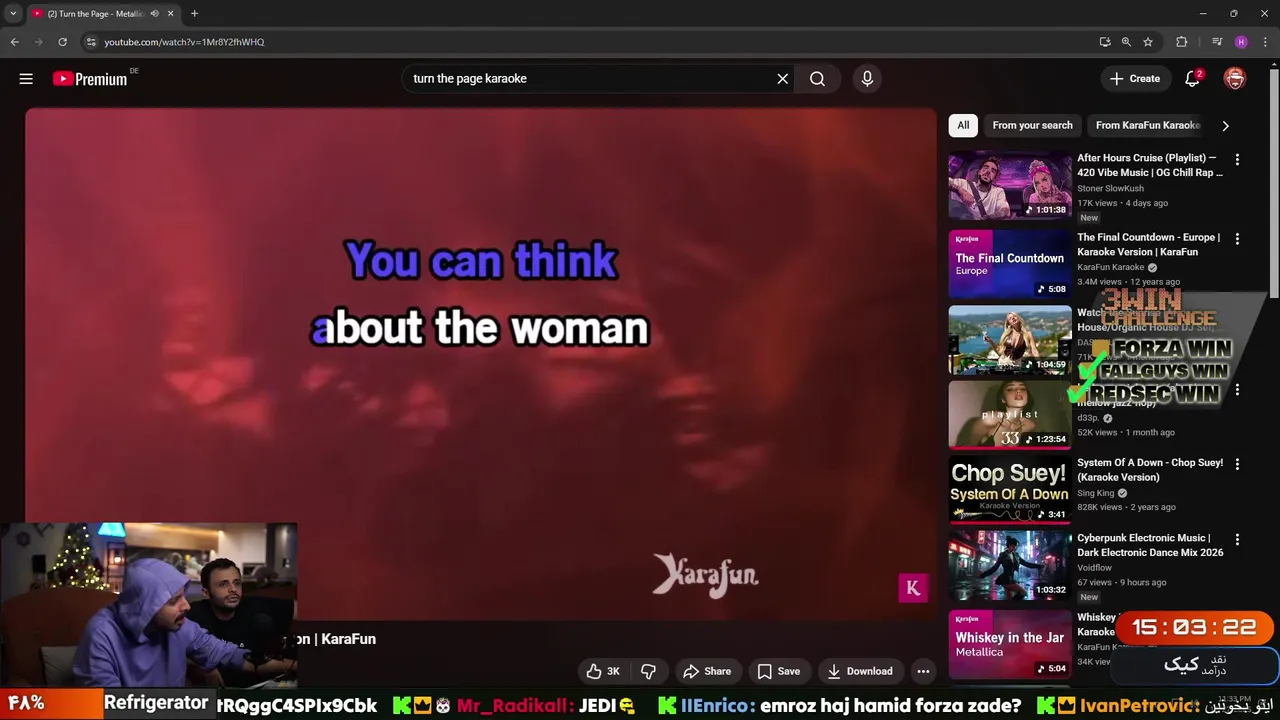
Task: Open the browser media controls icon
Action: pos(1217,42)
